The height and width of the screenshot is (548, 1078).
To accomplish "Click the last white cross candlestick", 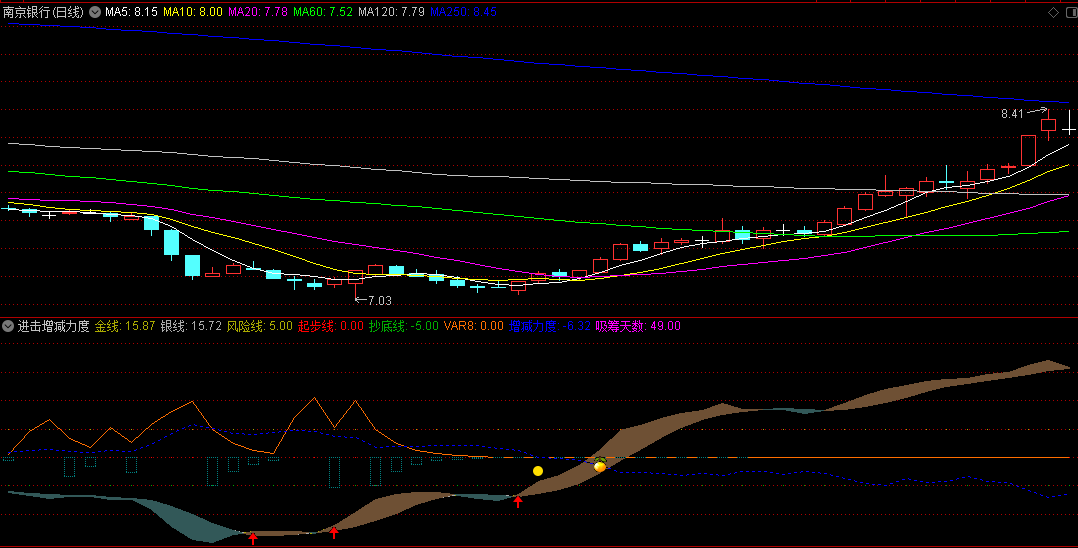I will coord(1069,129).
